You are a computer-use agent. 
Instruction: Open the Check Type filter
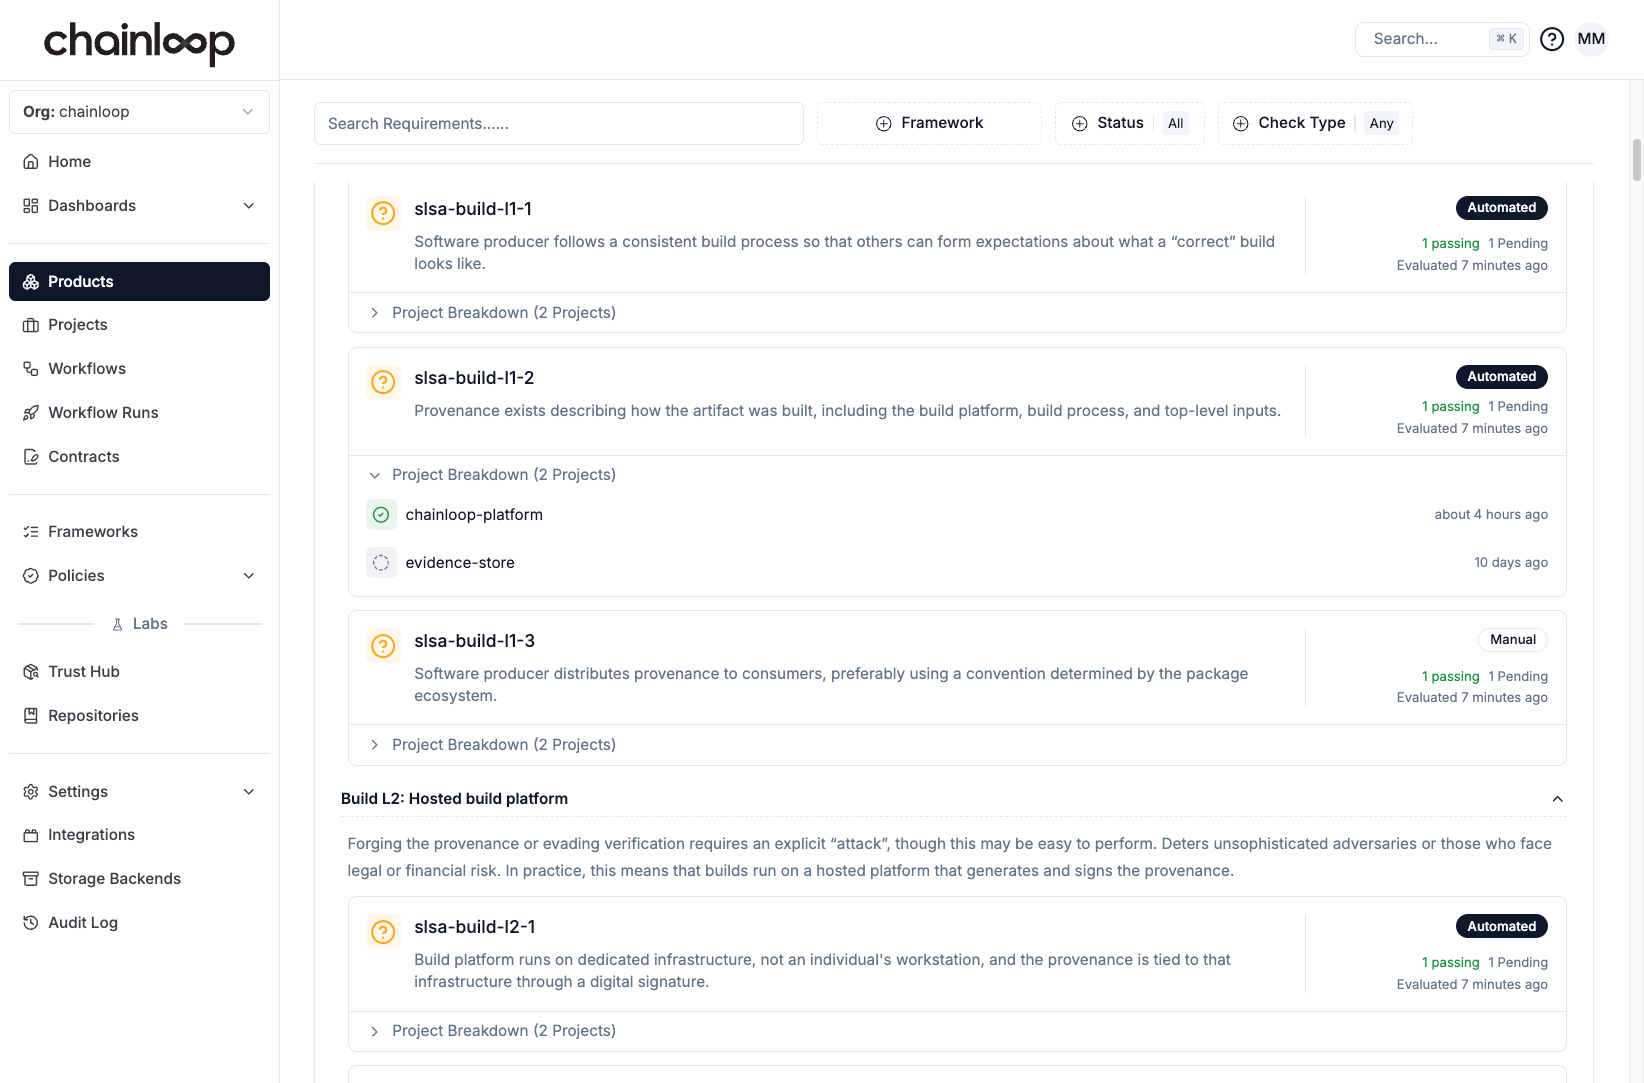1315,123
